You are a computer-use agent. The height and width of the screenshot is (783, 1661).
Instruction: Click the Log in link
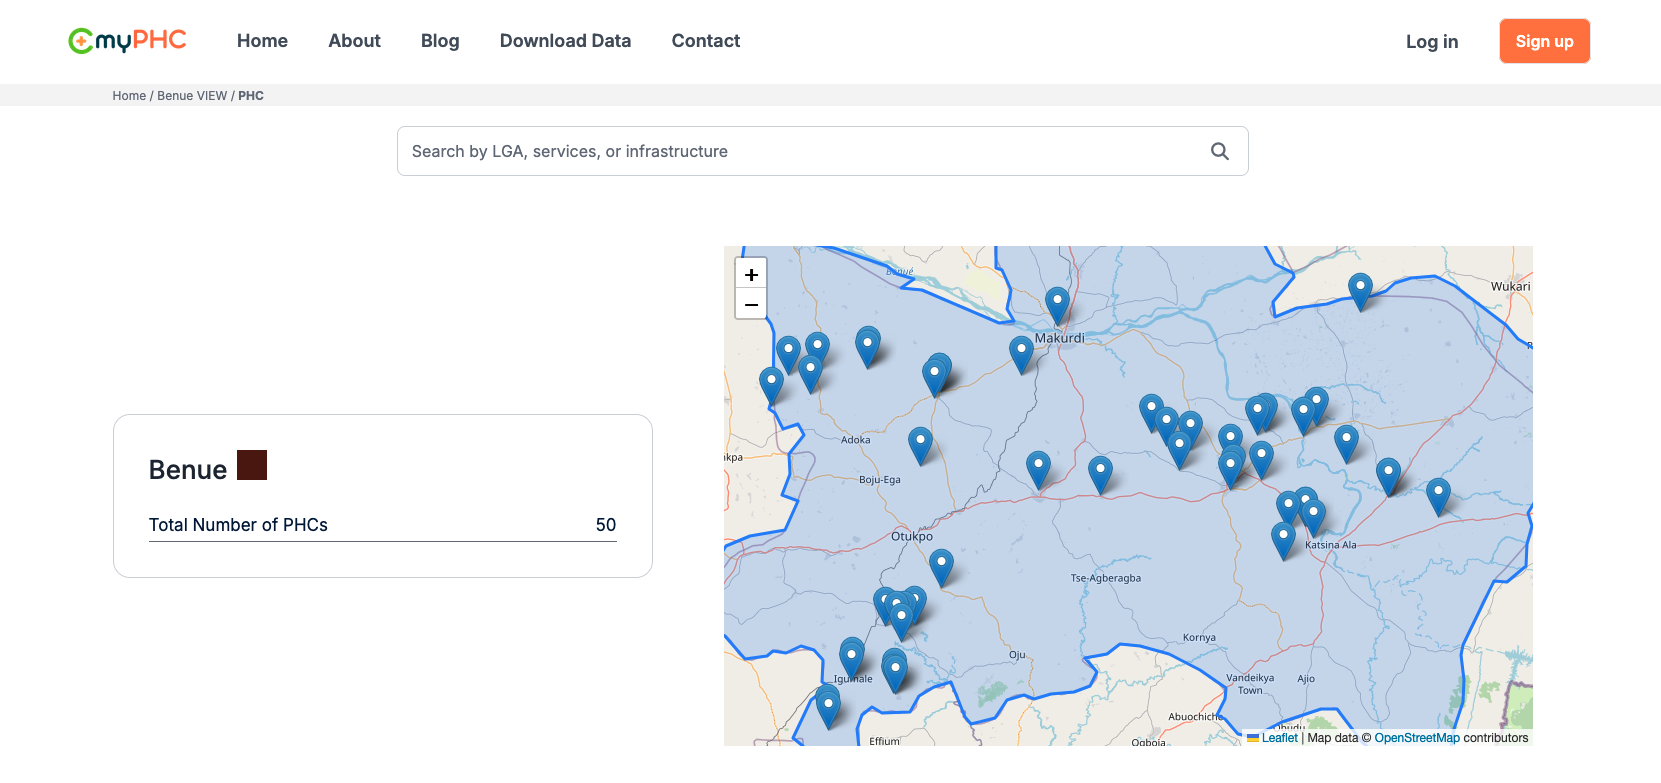[x=1431, y=42]
